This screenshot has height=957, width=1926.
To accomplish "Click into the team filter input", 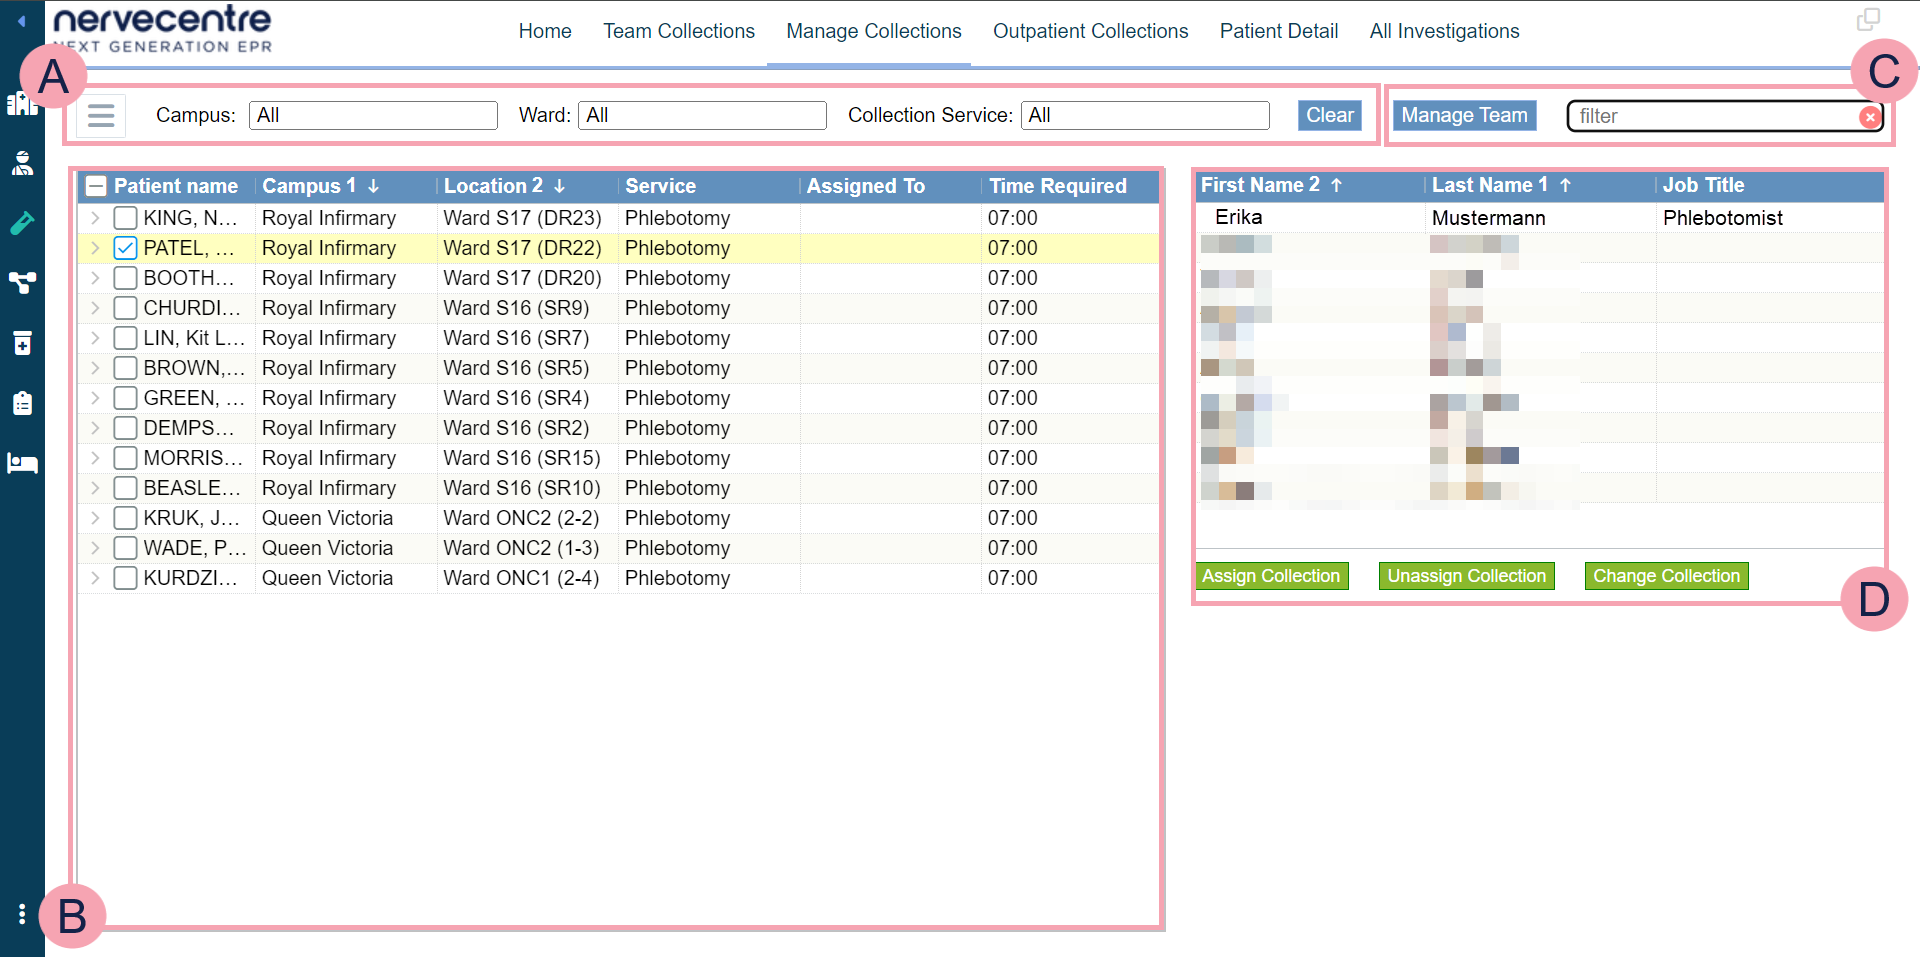I will 1712,117.
